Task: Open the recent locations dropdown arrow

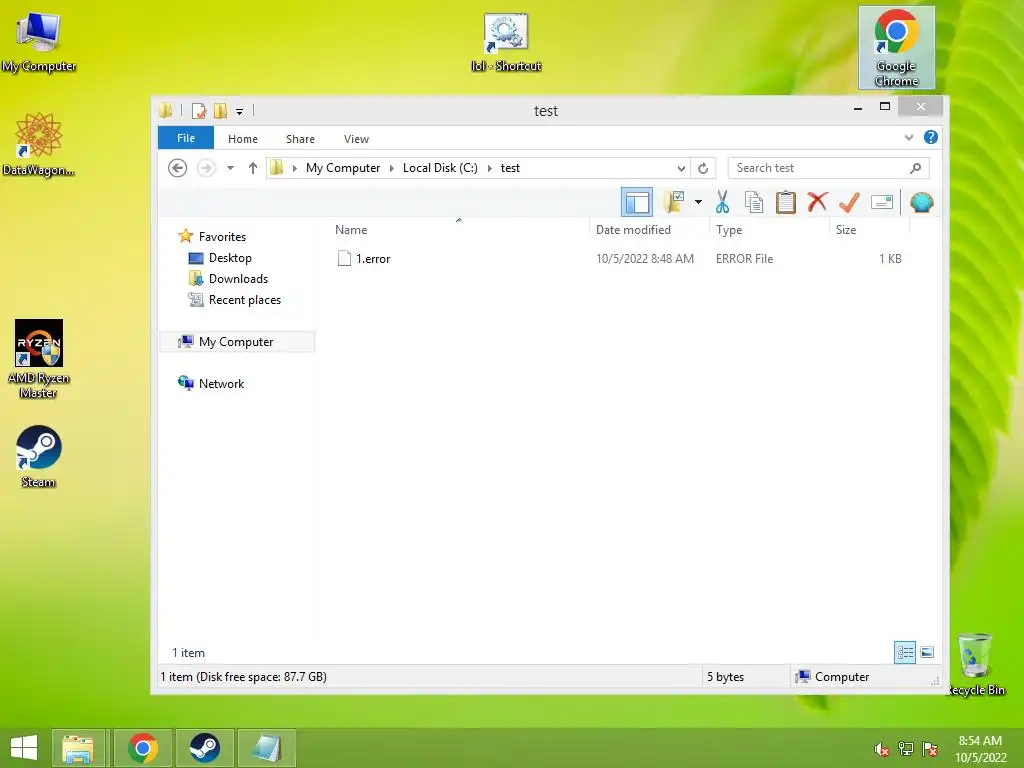Action: pyautogui.click(x=230, y=168)
